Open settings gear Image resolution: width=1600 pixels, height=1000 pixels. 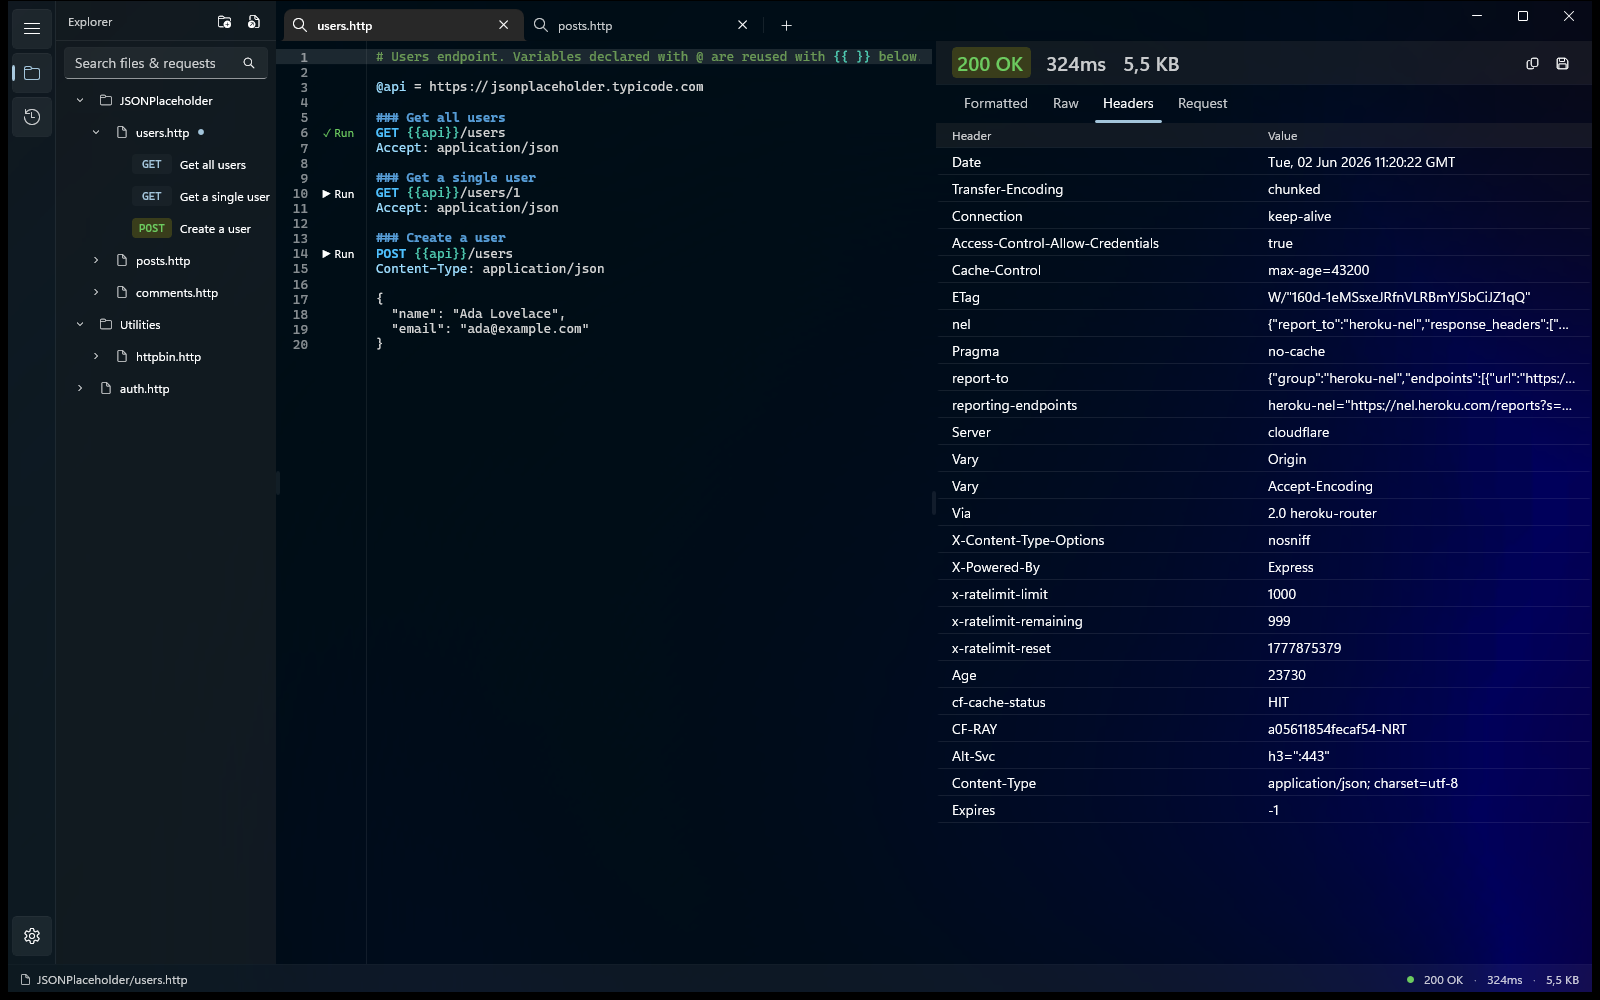(32, 936)
